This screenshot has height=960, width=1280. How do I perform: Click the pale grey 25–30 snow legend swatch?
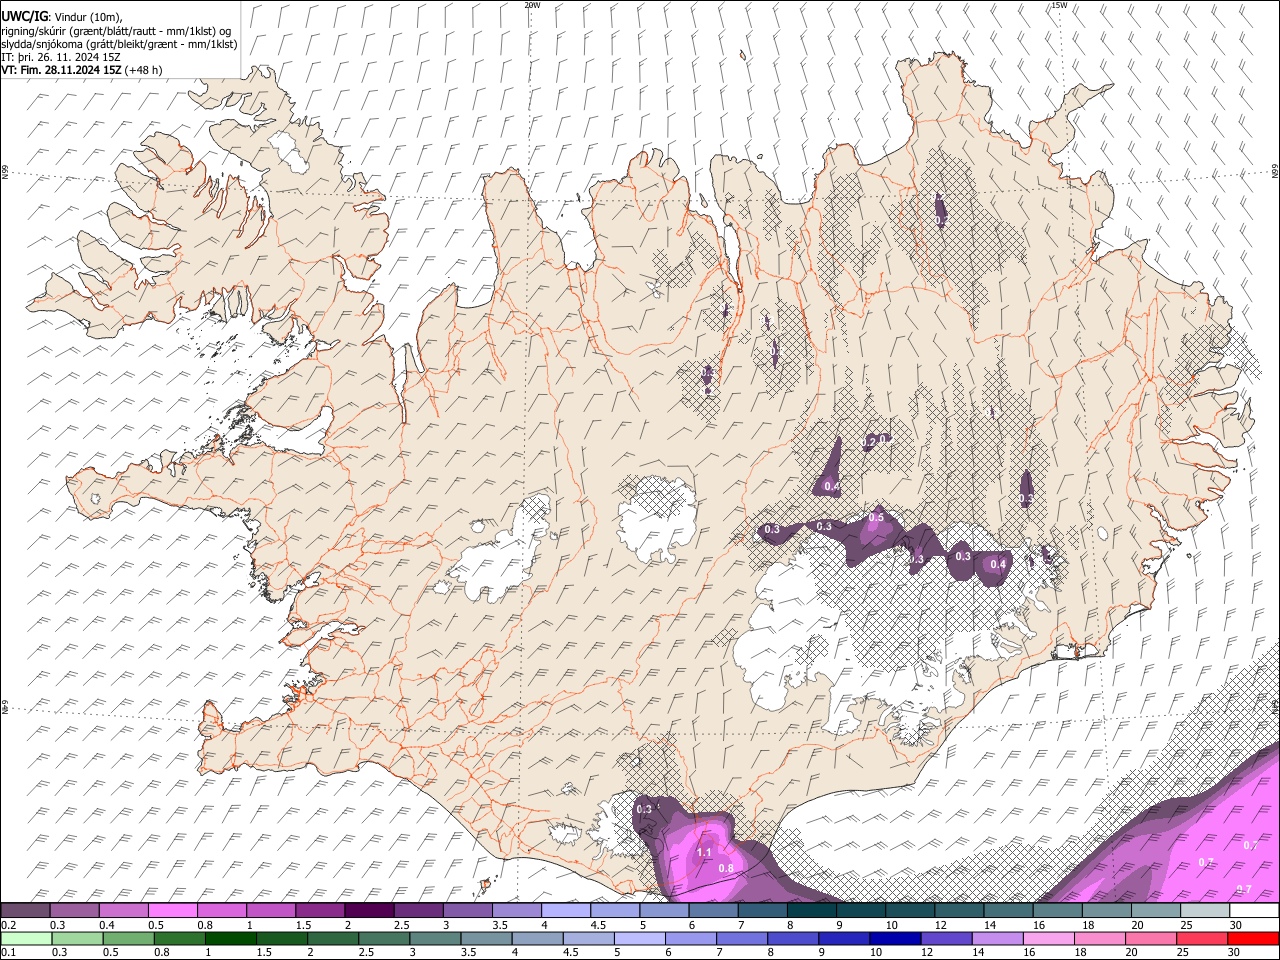(x=1204, y=911)
